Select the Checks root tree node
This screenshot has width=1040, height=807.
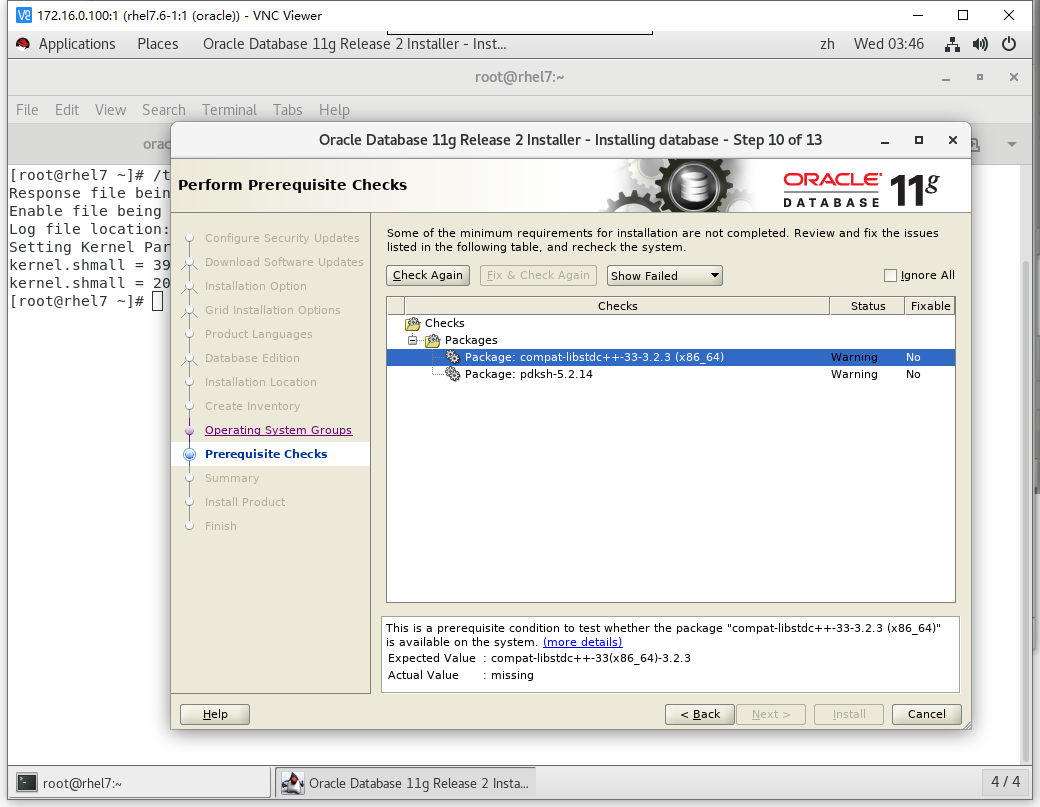tap(444, 324)
